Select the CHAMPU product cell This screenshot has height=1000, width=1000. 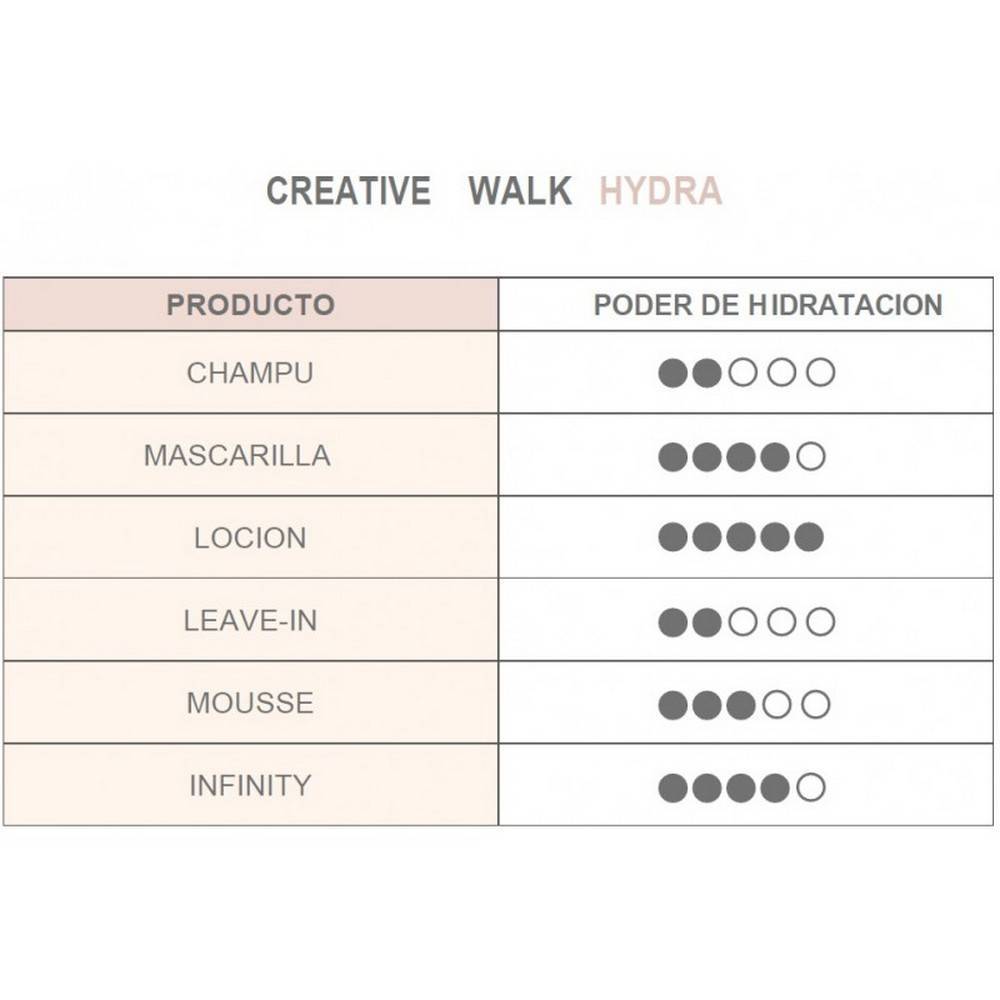250,373
